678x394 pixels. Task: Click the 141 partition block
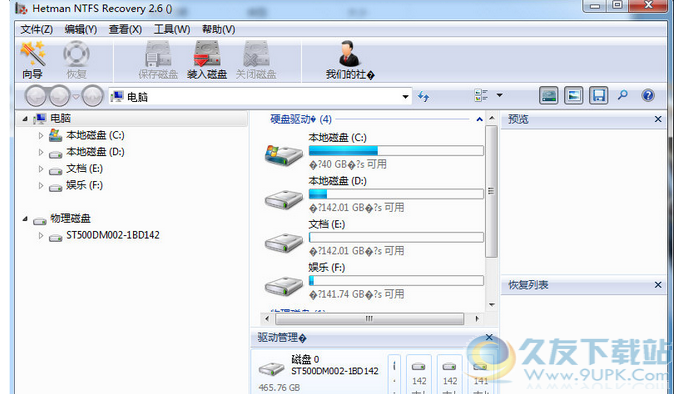click(481, 374)
